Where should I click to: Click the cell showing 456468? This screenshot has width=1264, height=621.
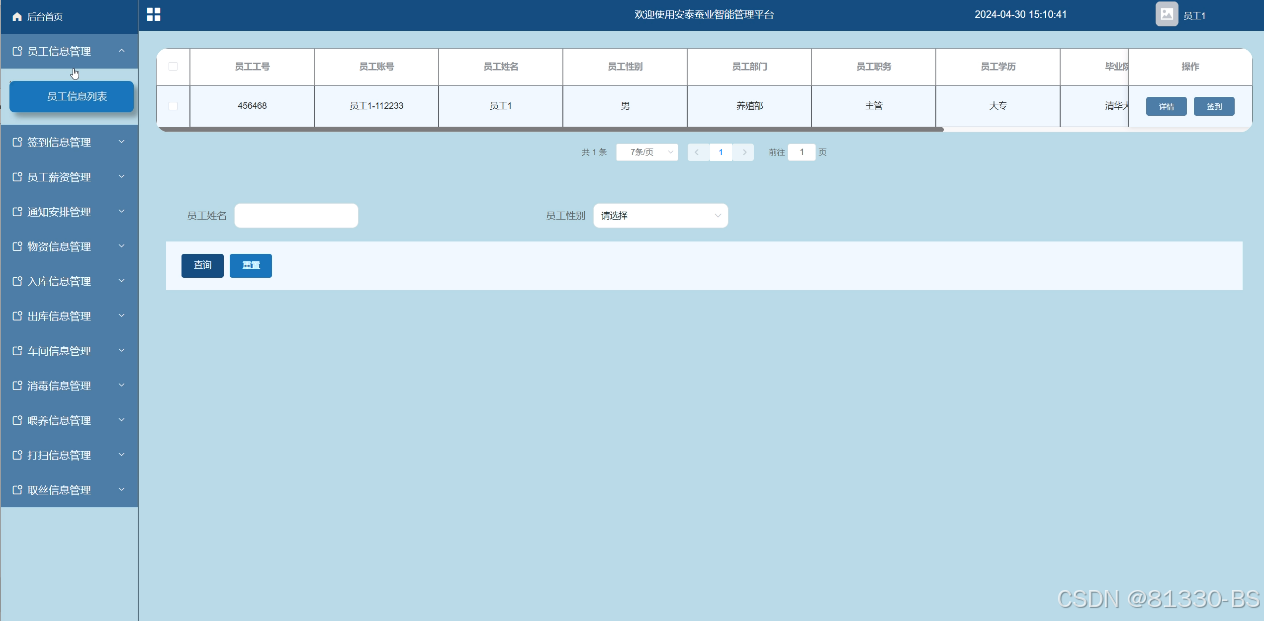pyautogui.click(x=252, y=106)
